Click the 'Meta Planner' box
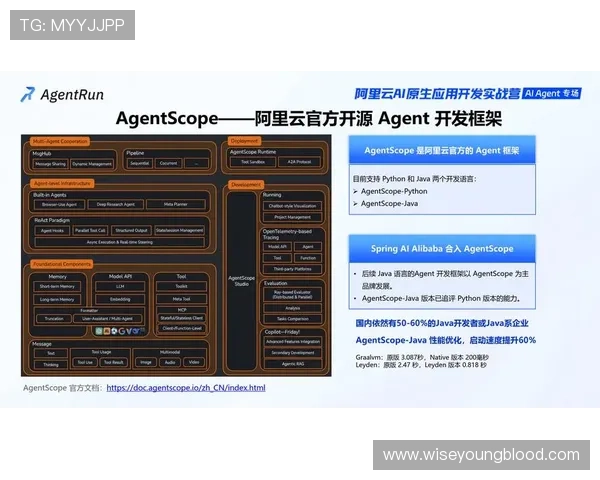 click(176, 204)
